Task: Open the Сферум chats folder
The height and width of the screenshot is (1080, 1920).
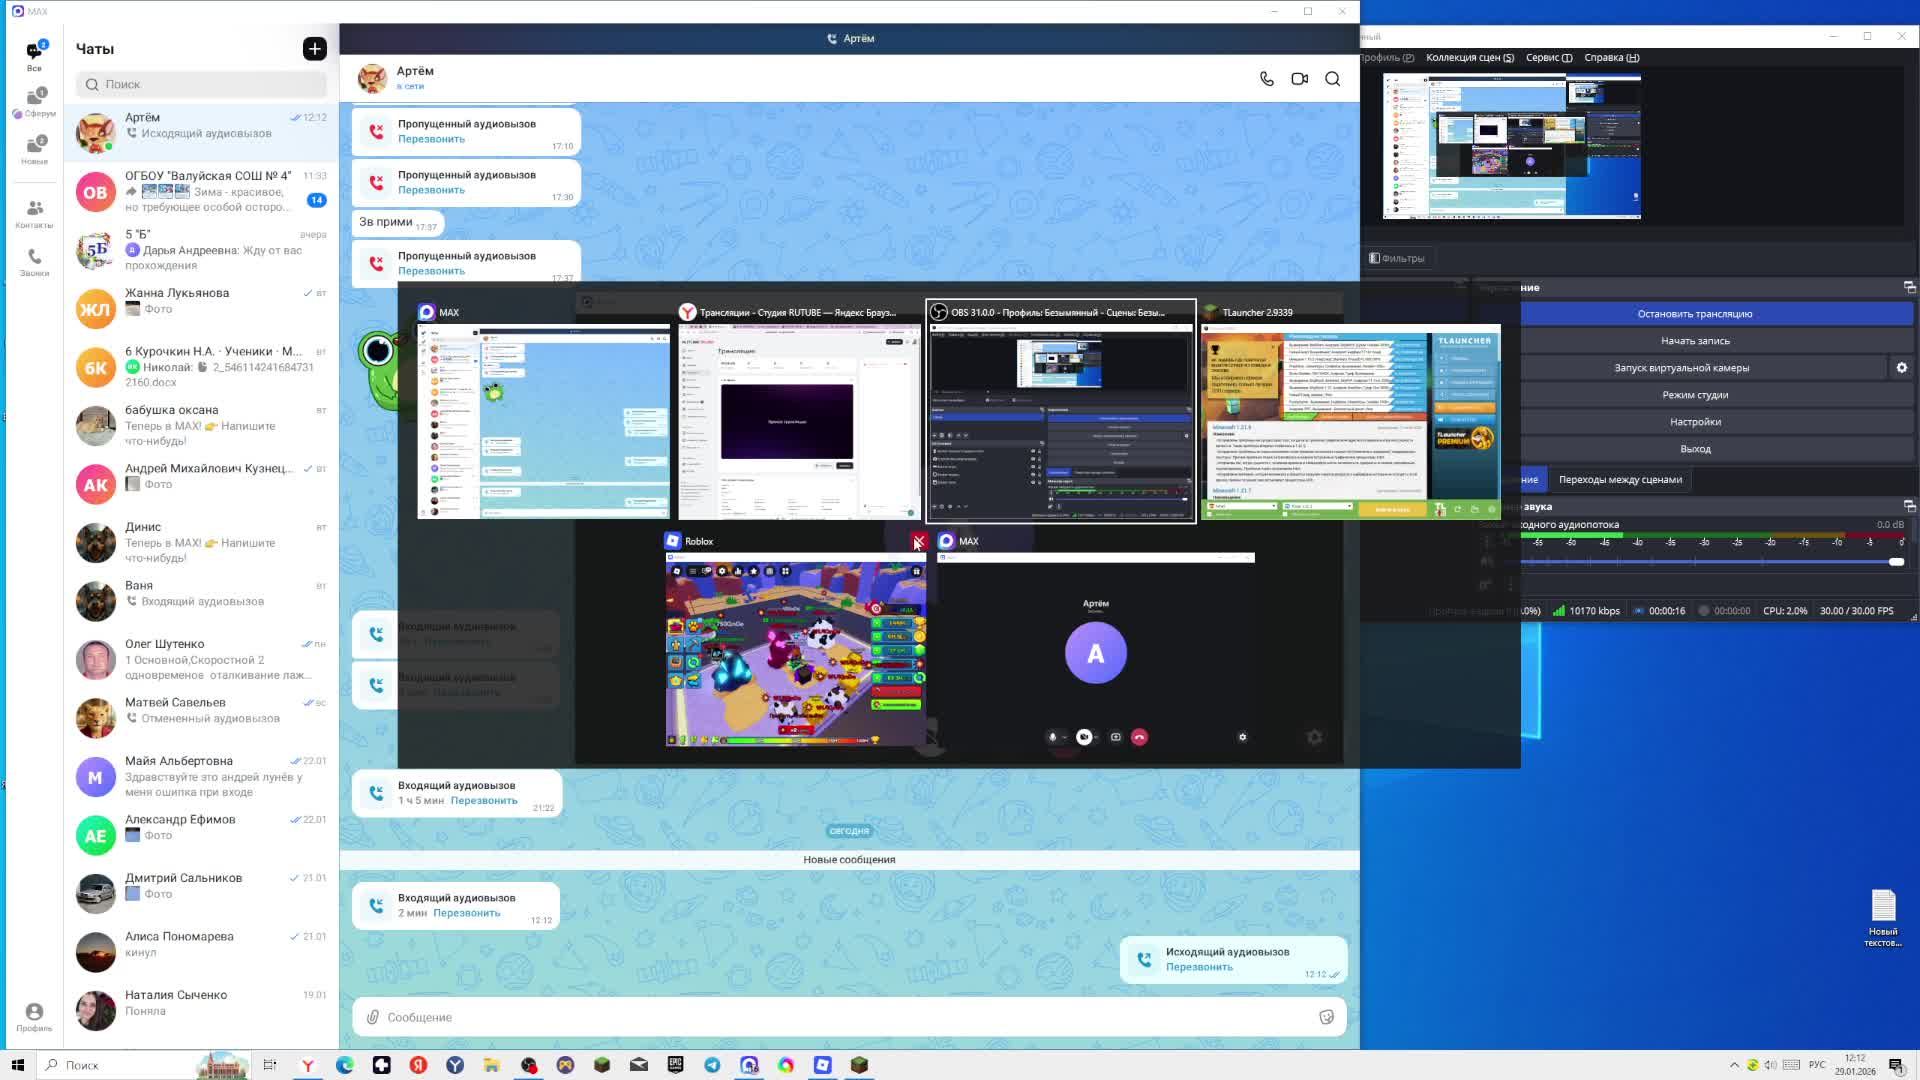Action: click(35, 102)
